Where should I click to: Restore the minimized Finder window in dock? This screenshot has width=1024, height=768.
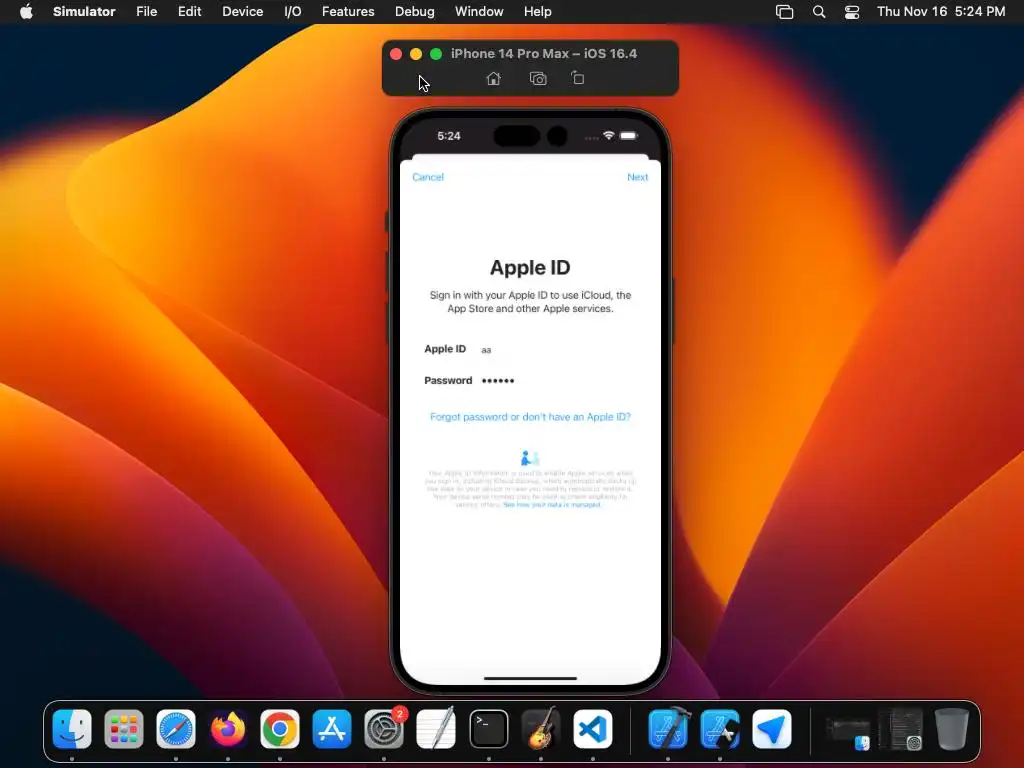pos(848,731)
